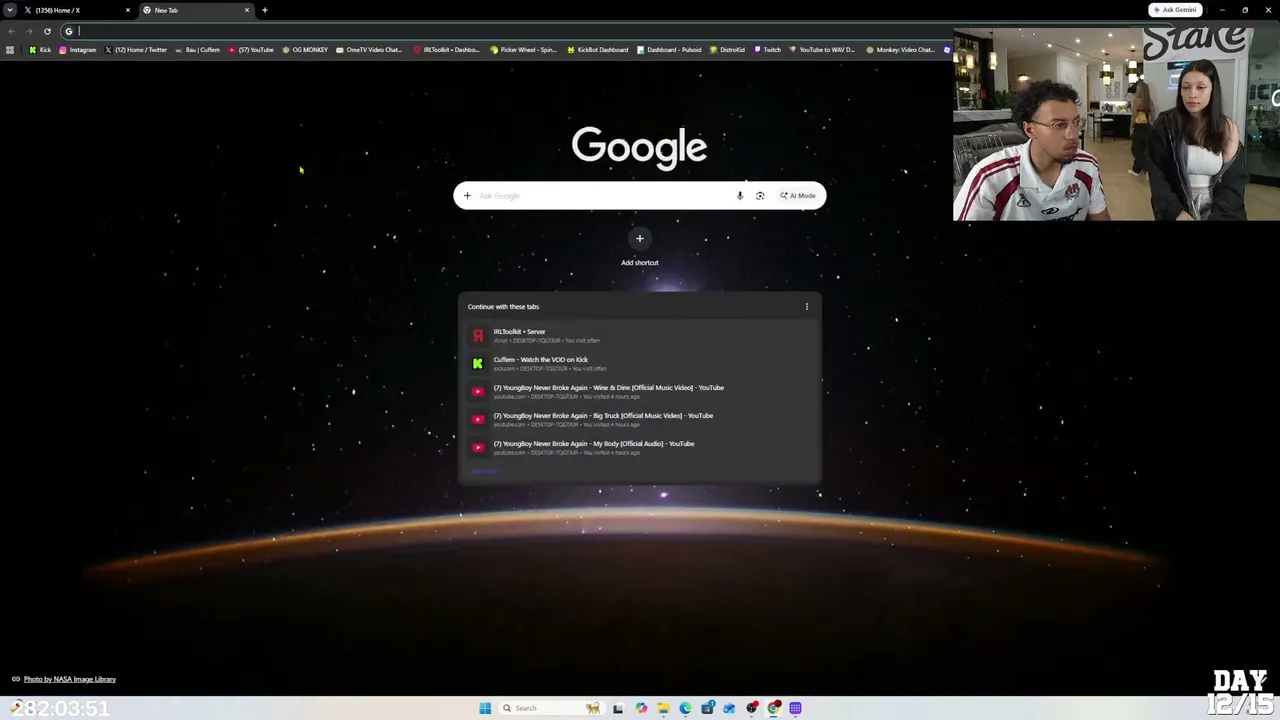This screenshot has height=720, width=1280.
Task: Click the IRLToolkit red icon in suggestions
Action: click(478, 336)
